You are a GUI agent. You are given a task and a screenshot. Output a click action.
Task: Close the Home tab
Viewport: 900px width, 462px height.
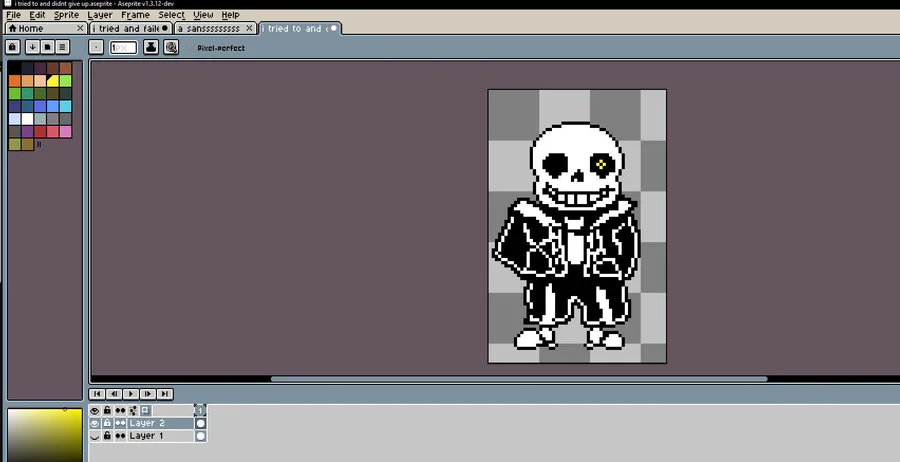tap(80, 28)
